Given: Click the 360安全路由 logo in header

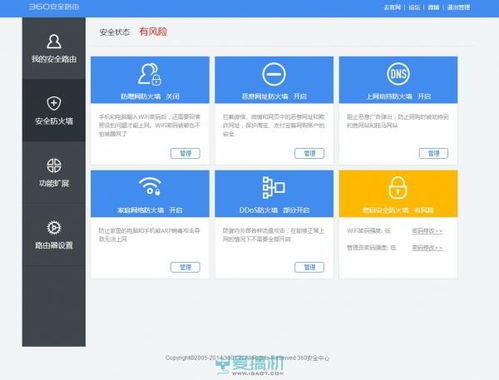Looking at the screenshot, I should 54,7.
